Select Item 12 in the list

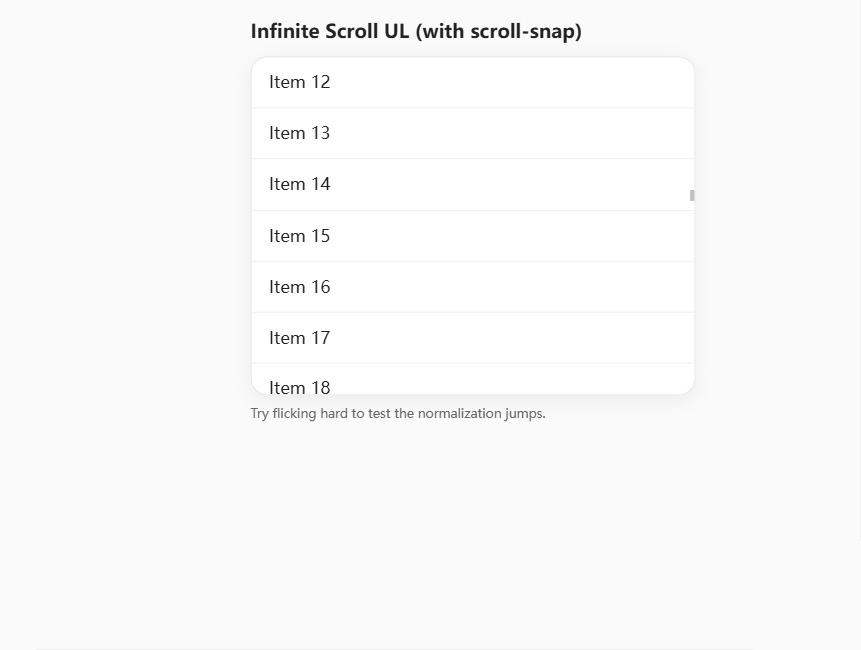pos(299,82)
